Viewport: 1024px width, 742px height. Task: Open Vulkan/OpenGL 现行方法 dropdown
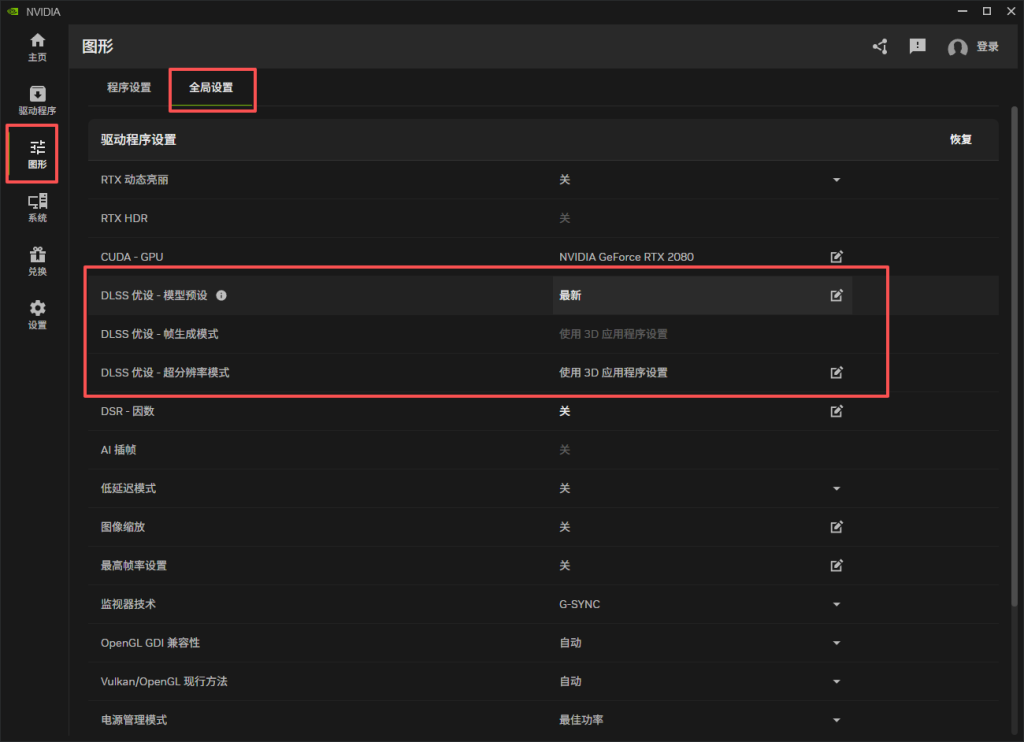click(x=837, y=681)
